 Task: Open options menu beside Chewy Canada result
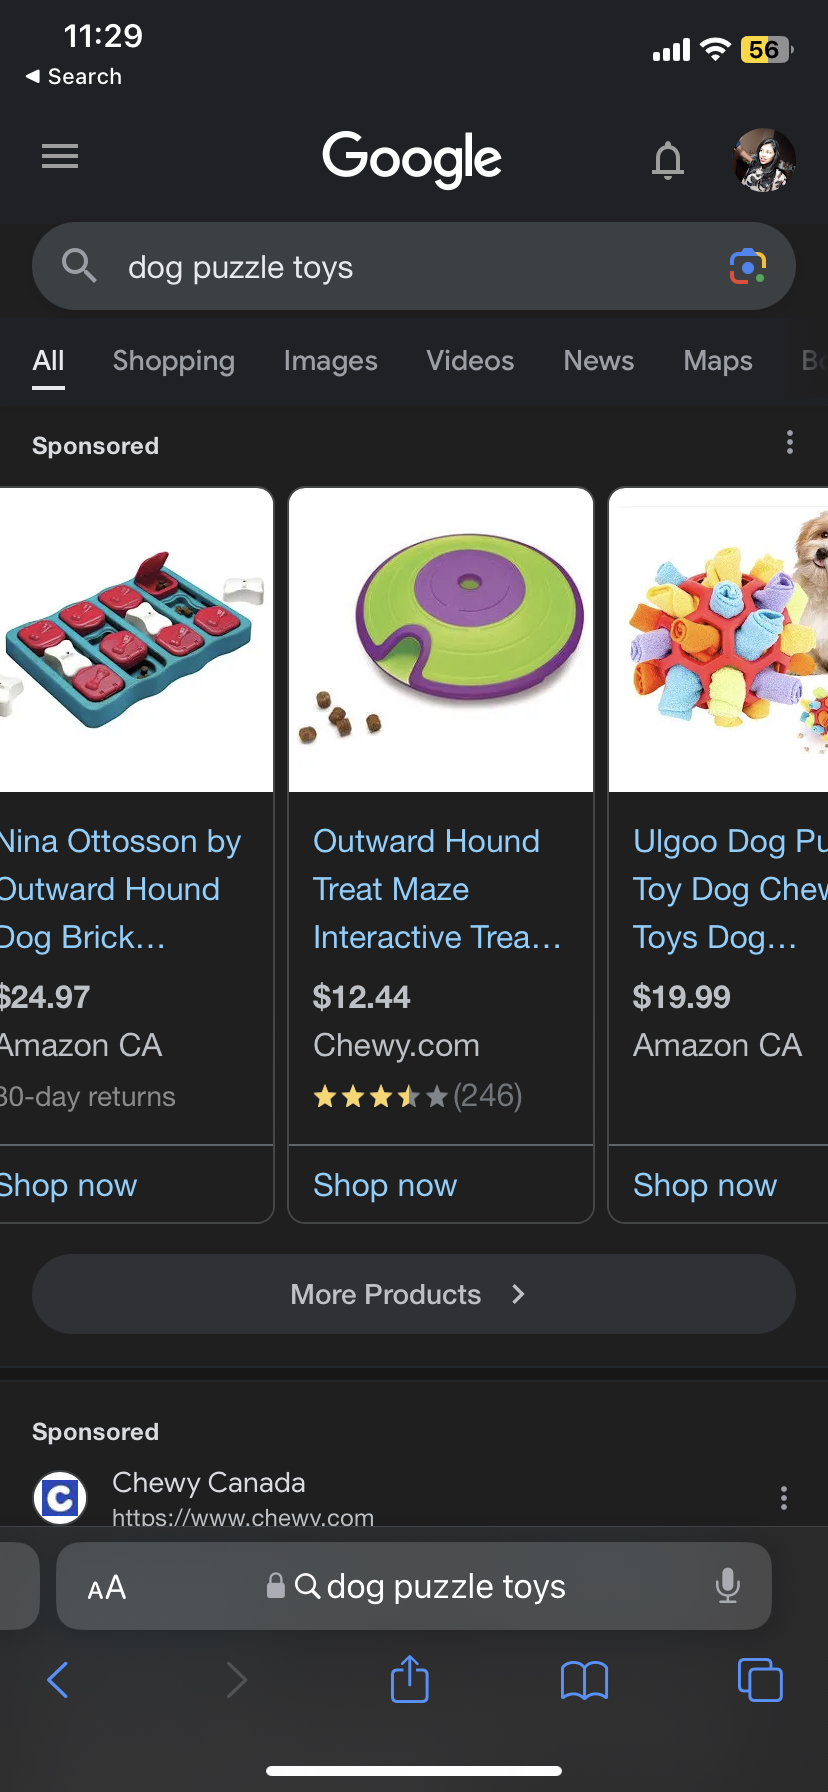(x=783, y=1498)
